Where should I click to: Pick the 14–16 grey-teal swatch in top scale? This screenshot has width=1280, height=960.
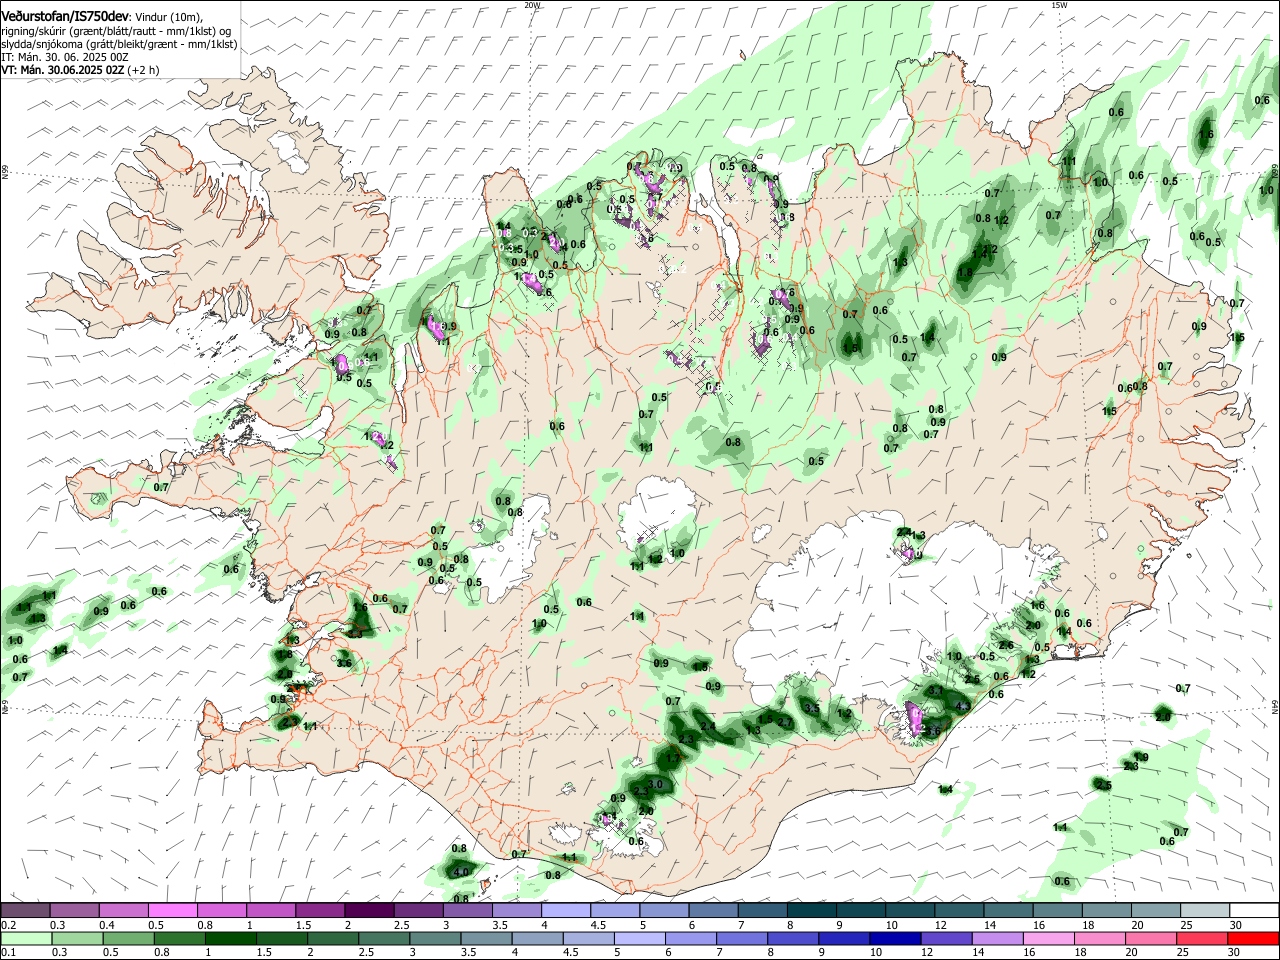pos(1009,910)
